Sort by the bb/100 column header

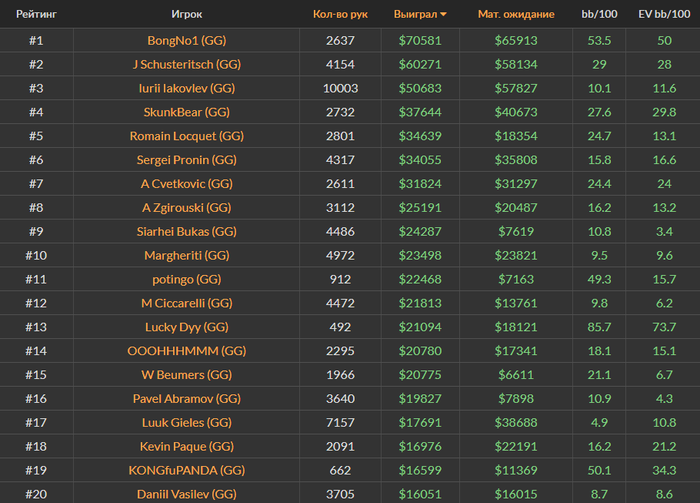[x=600, y=15]
